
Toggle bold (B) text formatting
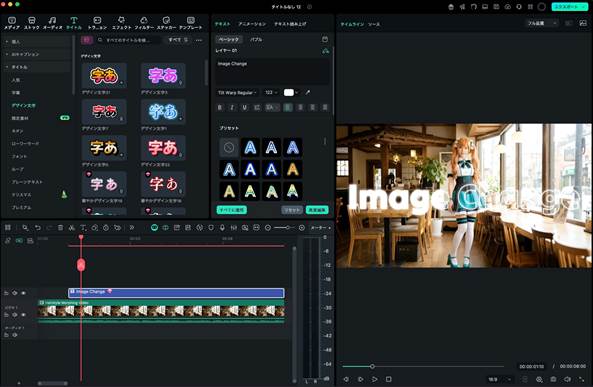(x=220, y=108)
